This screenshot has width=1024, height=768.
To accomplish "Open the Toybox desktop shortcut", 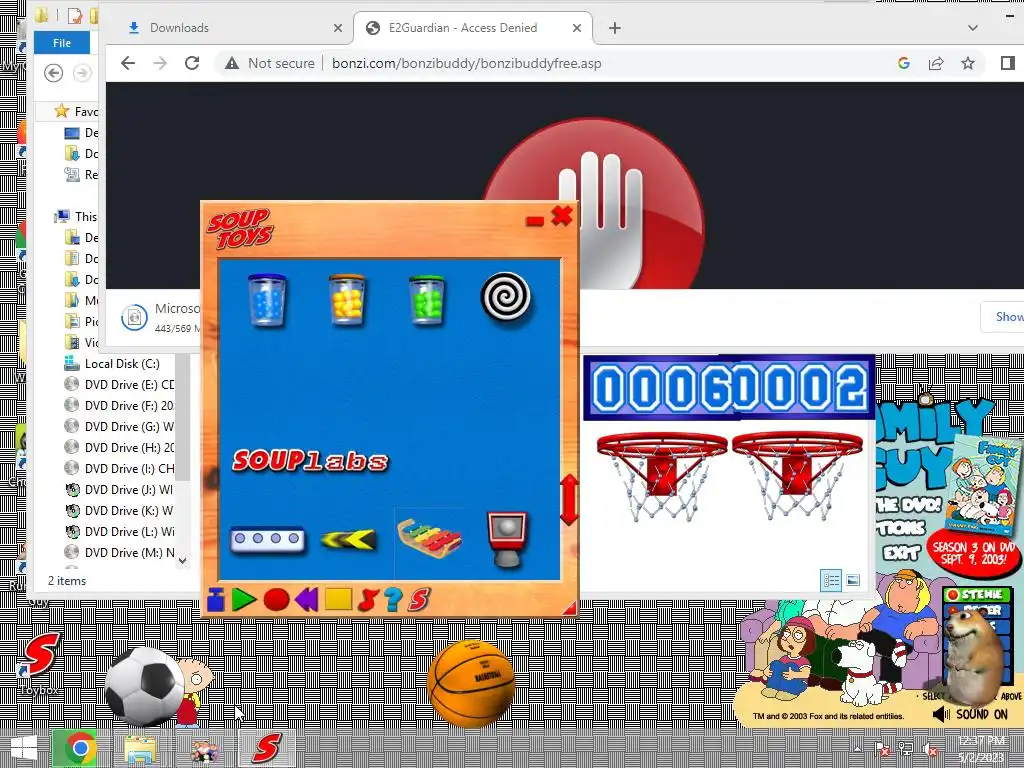I will [x=40, y=663].
